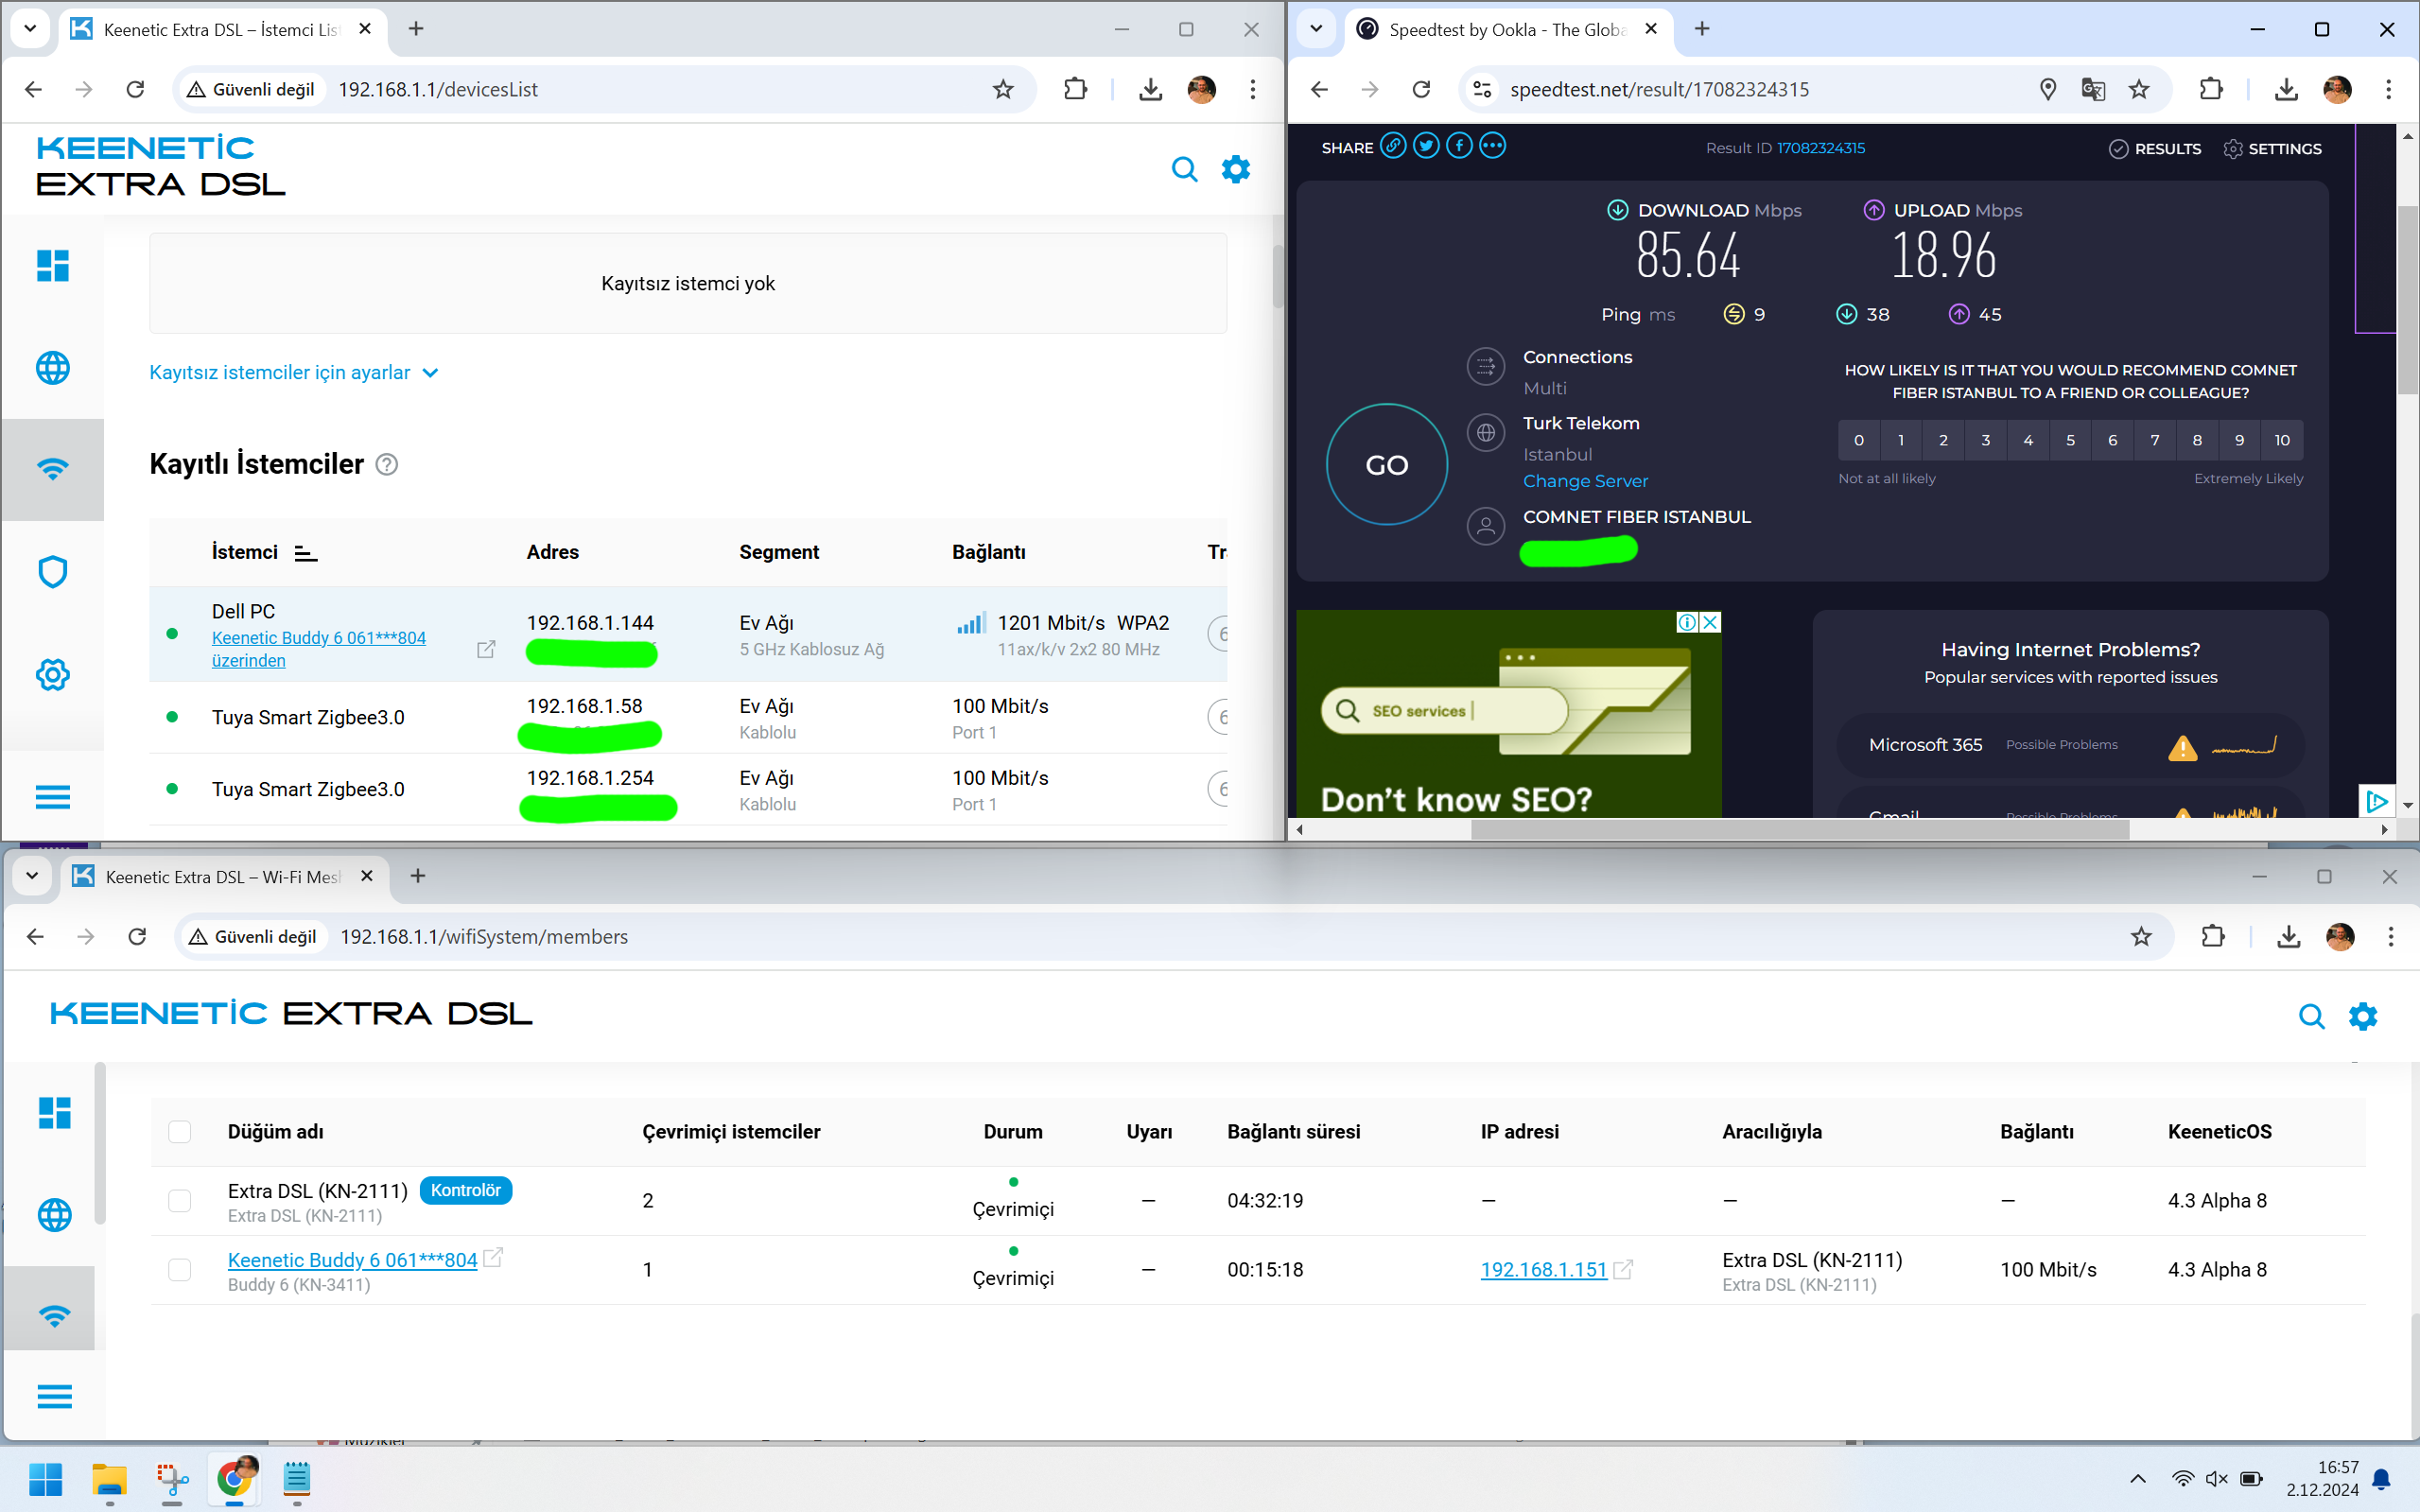Viewport: 2420px width, 1512px height.
Task: Open Keenetic Buddy 6 061***804 node link
Action: click(x=352, y=1260)
